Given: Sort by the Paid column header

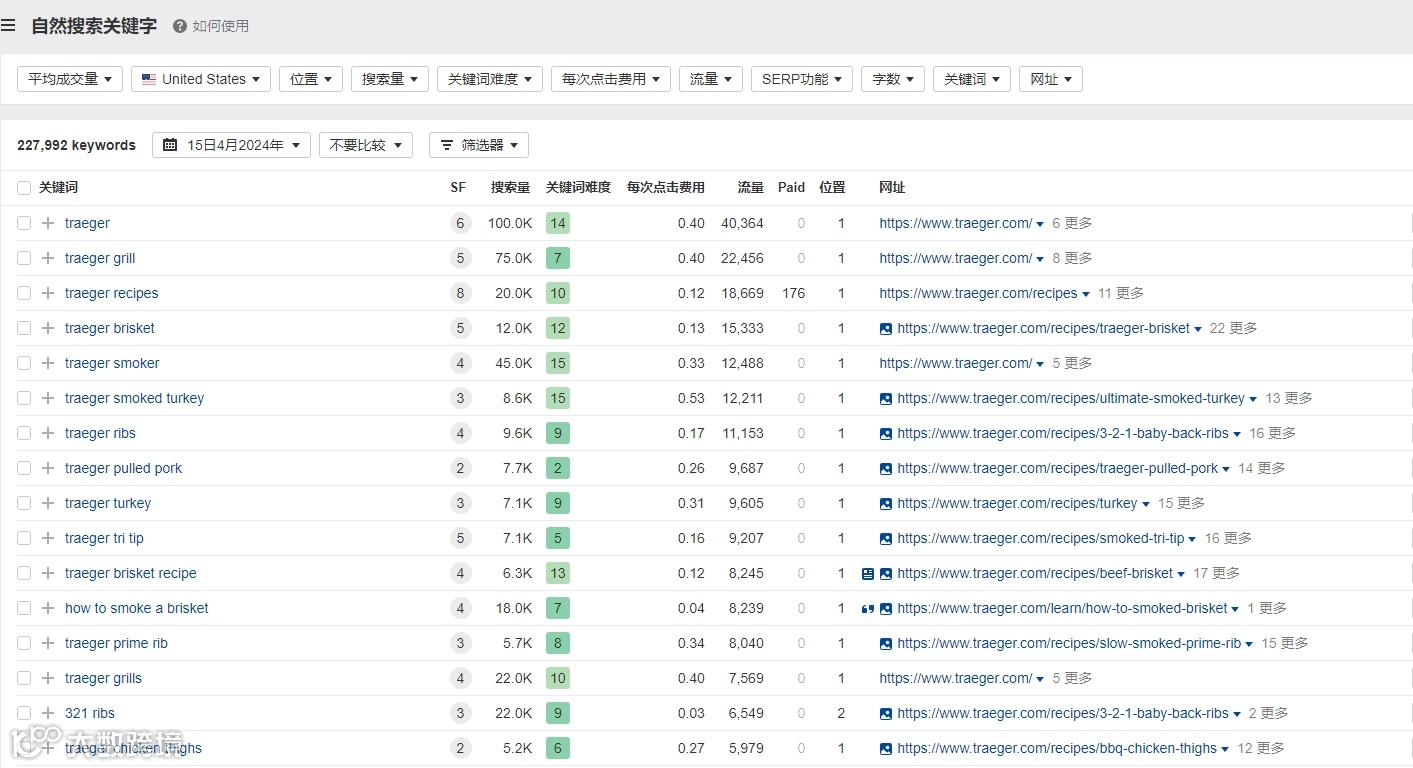Looking at the screenshot, I should 792,187.
